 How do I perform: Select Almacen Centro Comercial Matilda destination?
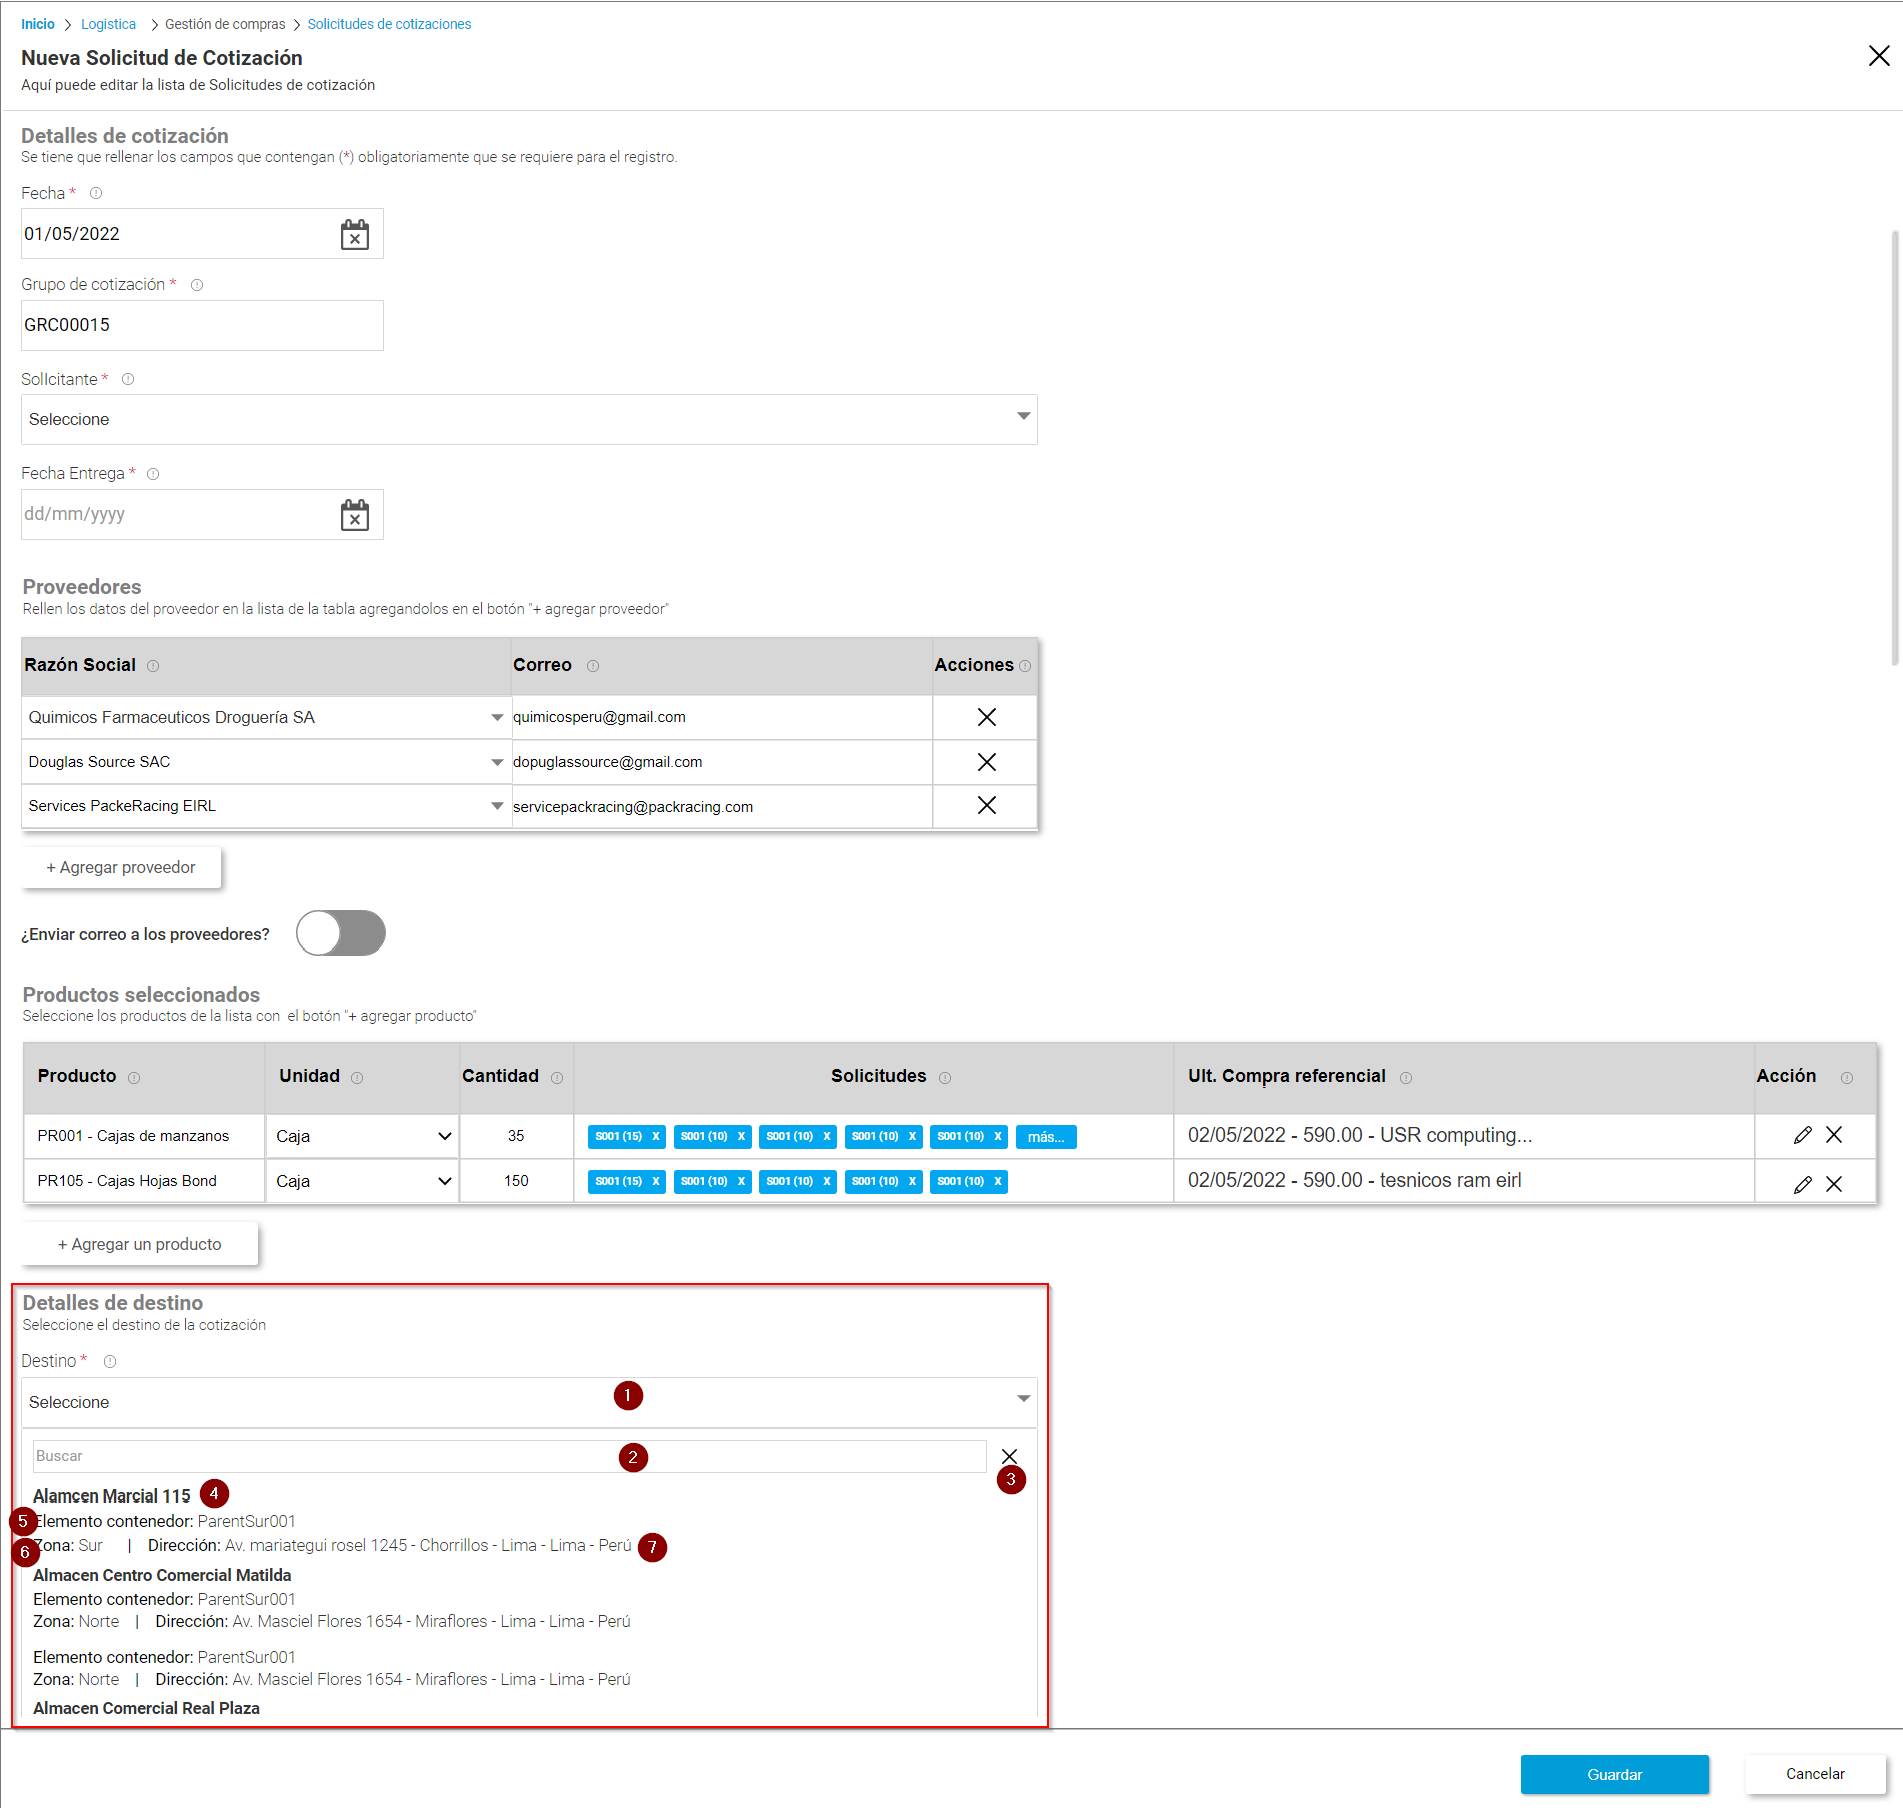[162, 1574]
